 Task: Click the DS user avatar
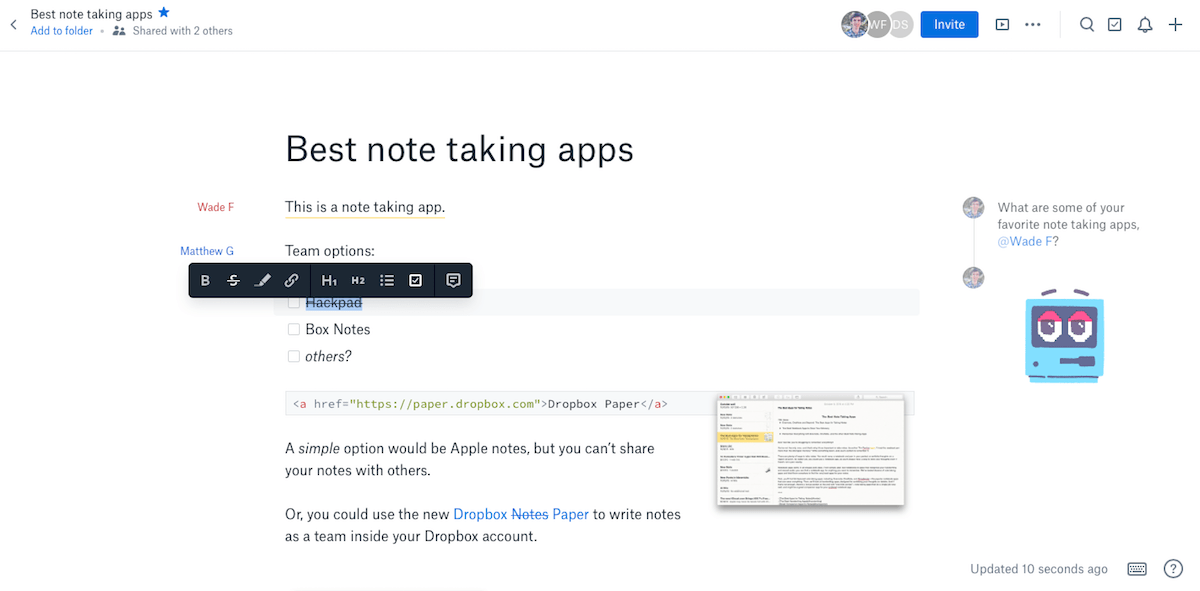pos(901,25)
